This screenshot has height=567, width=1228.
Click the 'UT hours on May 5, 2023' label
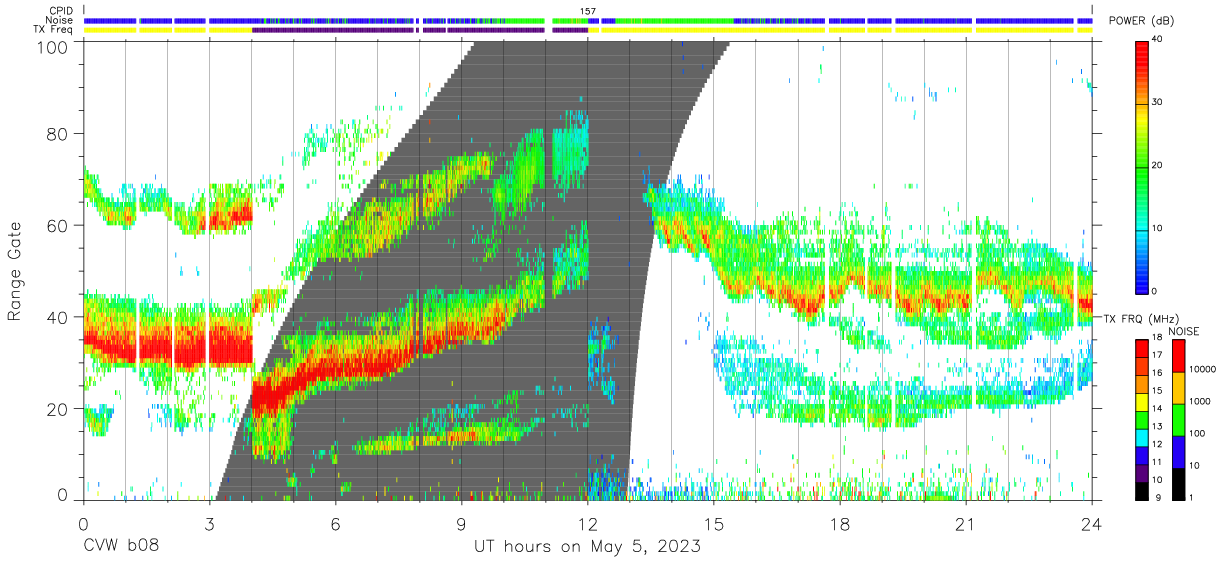[x=586, y=547]
